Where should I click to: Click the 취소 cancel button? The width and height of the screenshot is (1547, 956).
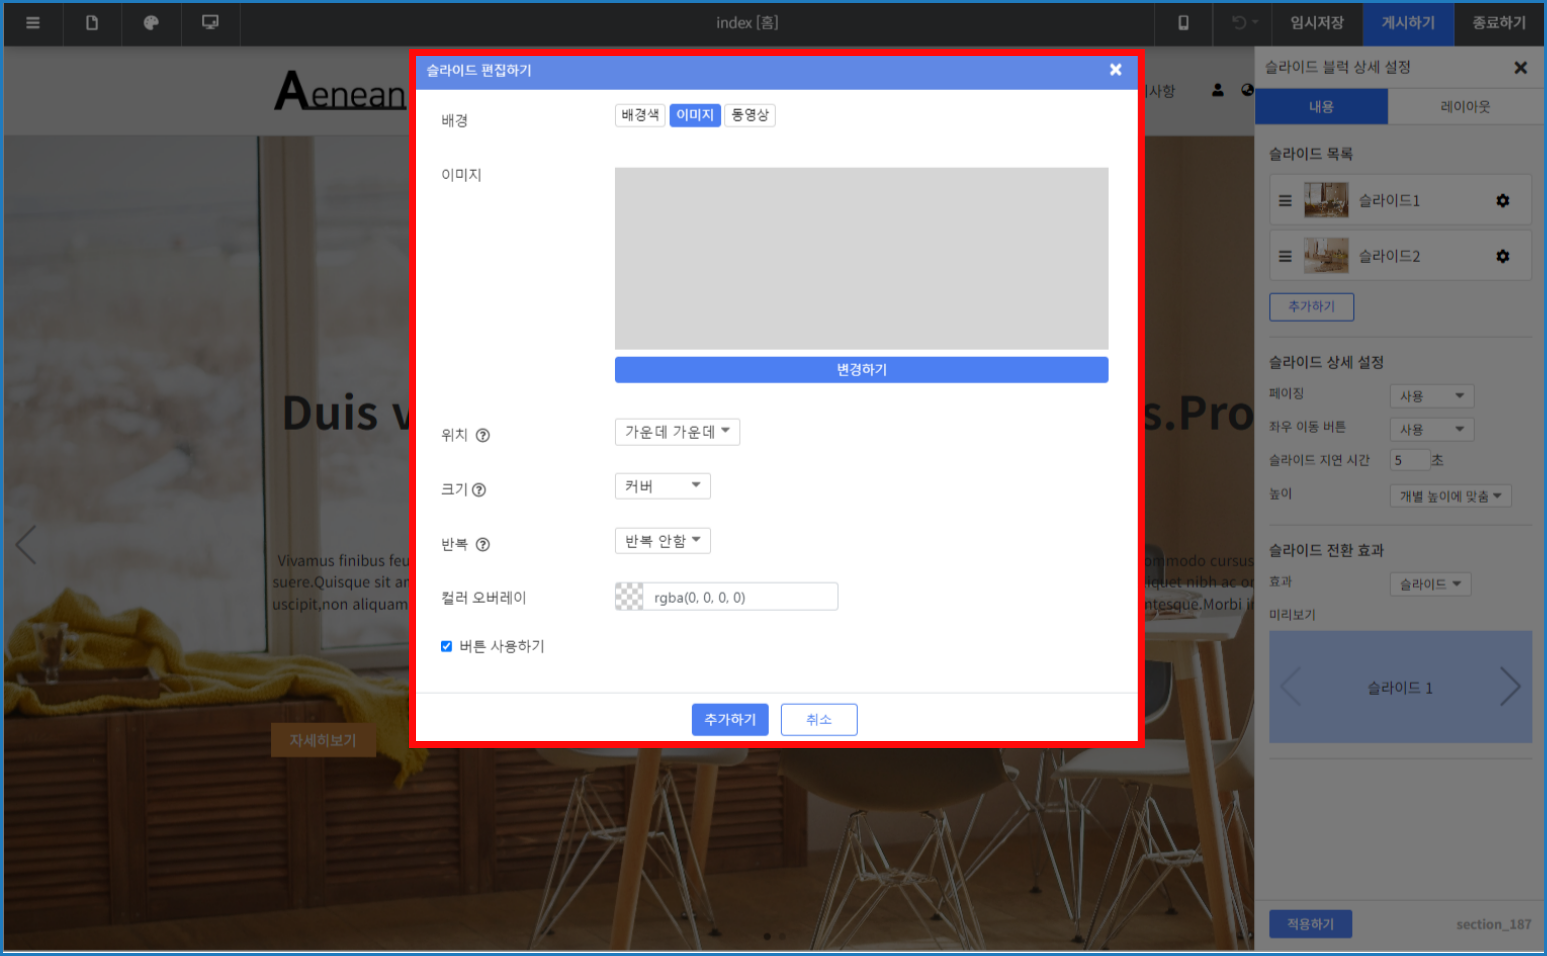coord(818,720)
